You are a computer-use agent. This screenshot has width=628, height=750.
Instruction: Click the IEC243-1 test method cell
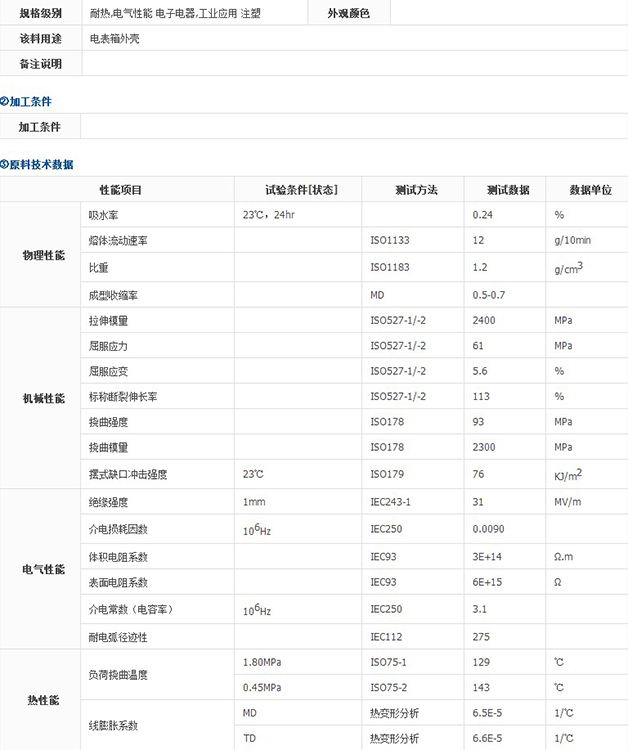click(391, 502)
